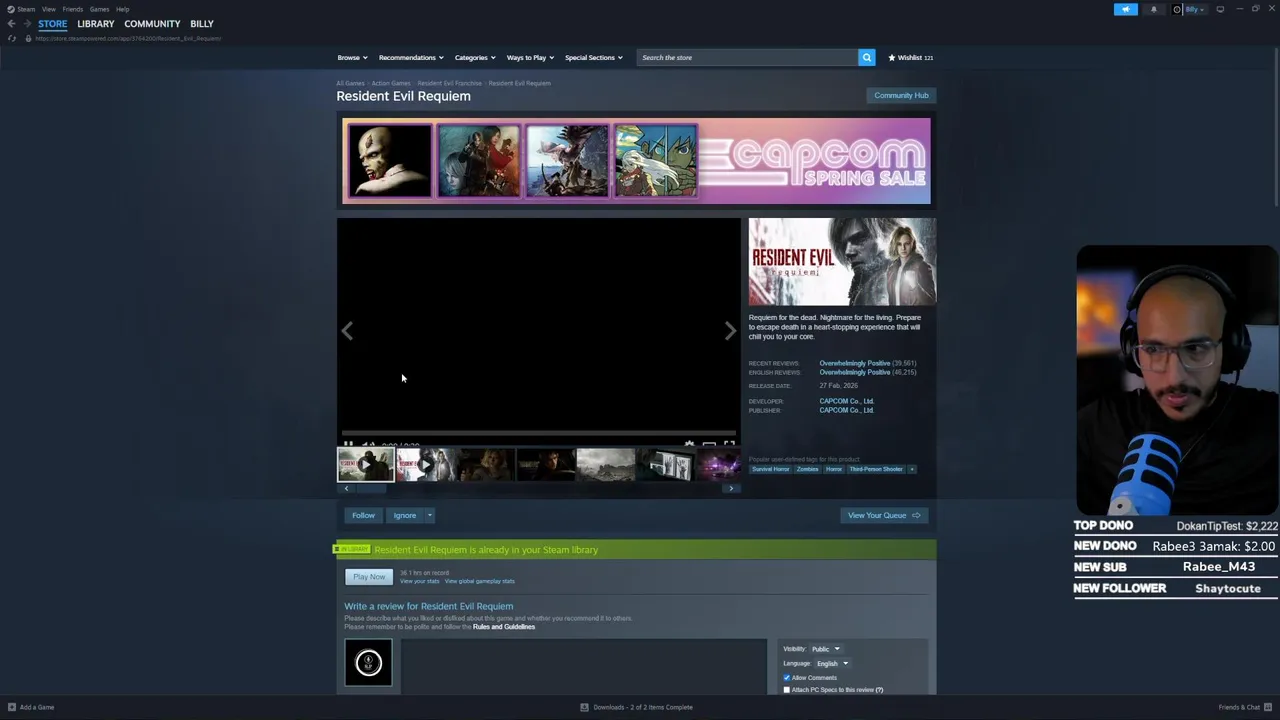Image resolution: width=1280 pixels, height=720 pixels.
Task: Expand Recommendations dropdown
Action: (x=411, y=57)
